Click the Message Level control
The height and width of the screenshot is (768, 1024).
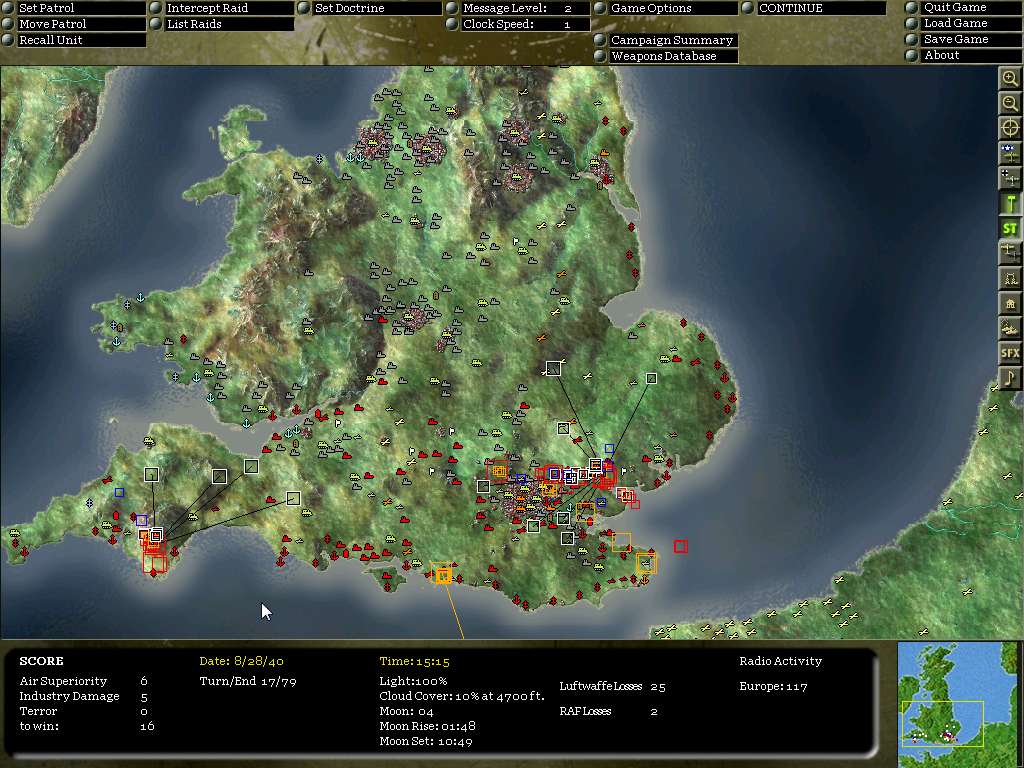[525, 8]
